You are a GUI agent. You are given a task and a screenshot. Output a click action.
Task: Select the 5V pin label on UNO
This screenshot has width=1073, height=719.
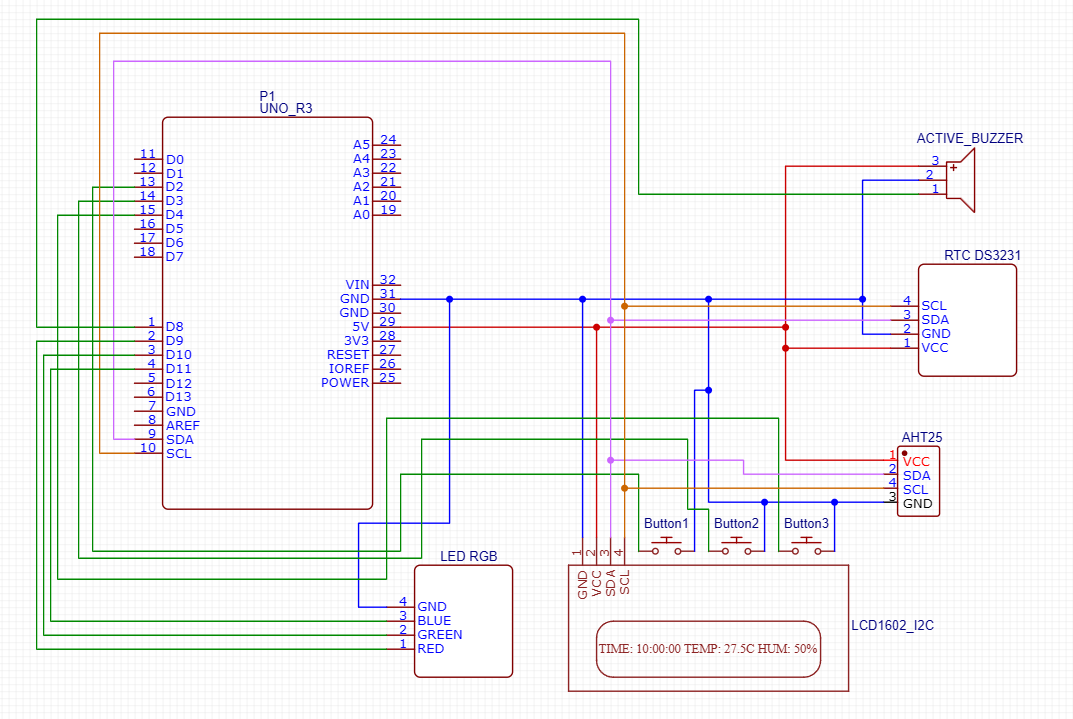pos(361,326)
